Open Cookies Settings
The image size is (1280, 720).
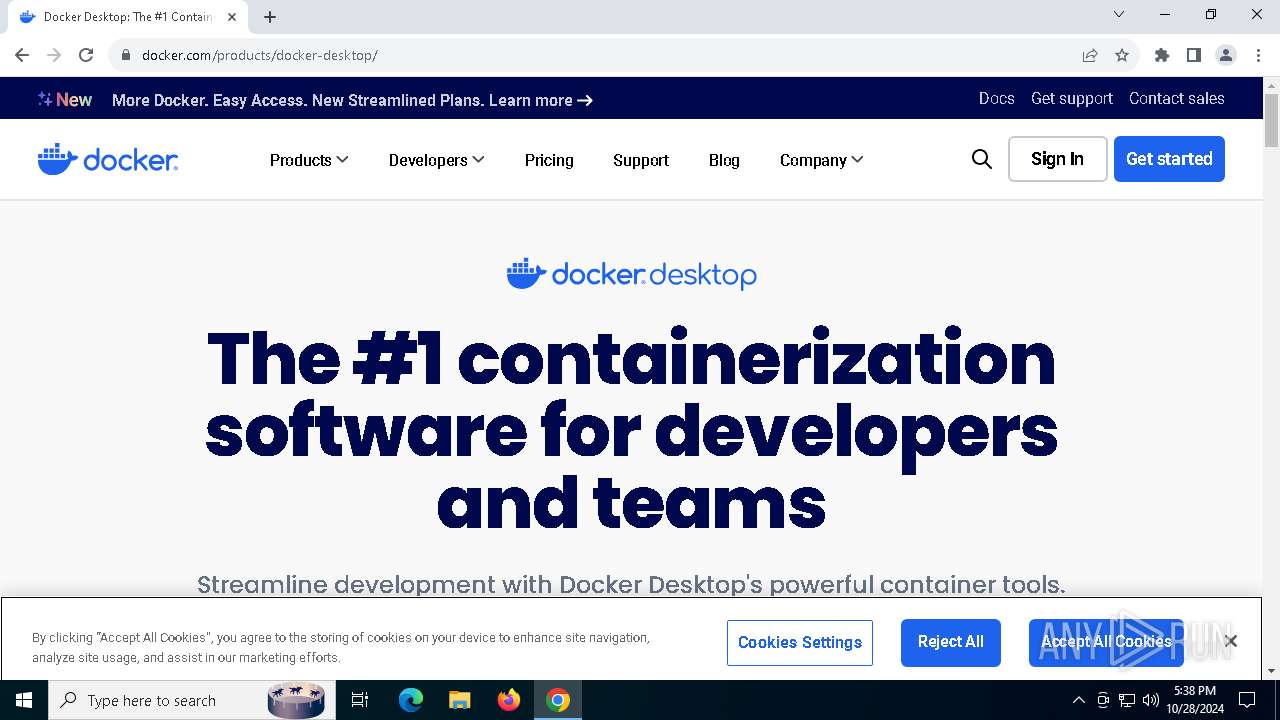(x=800, y=642)
